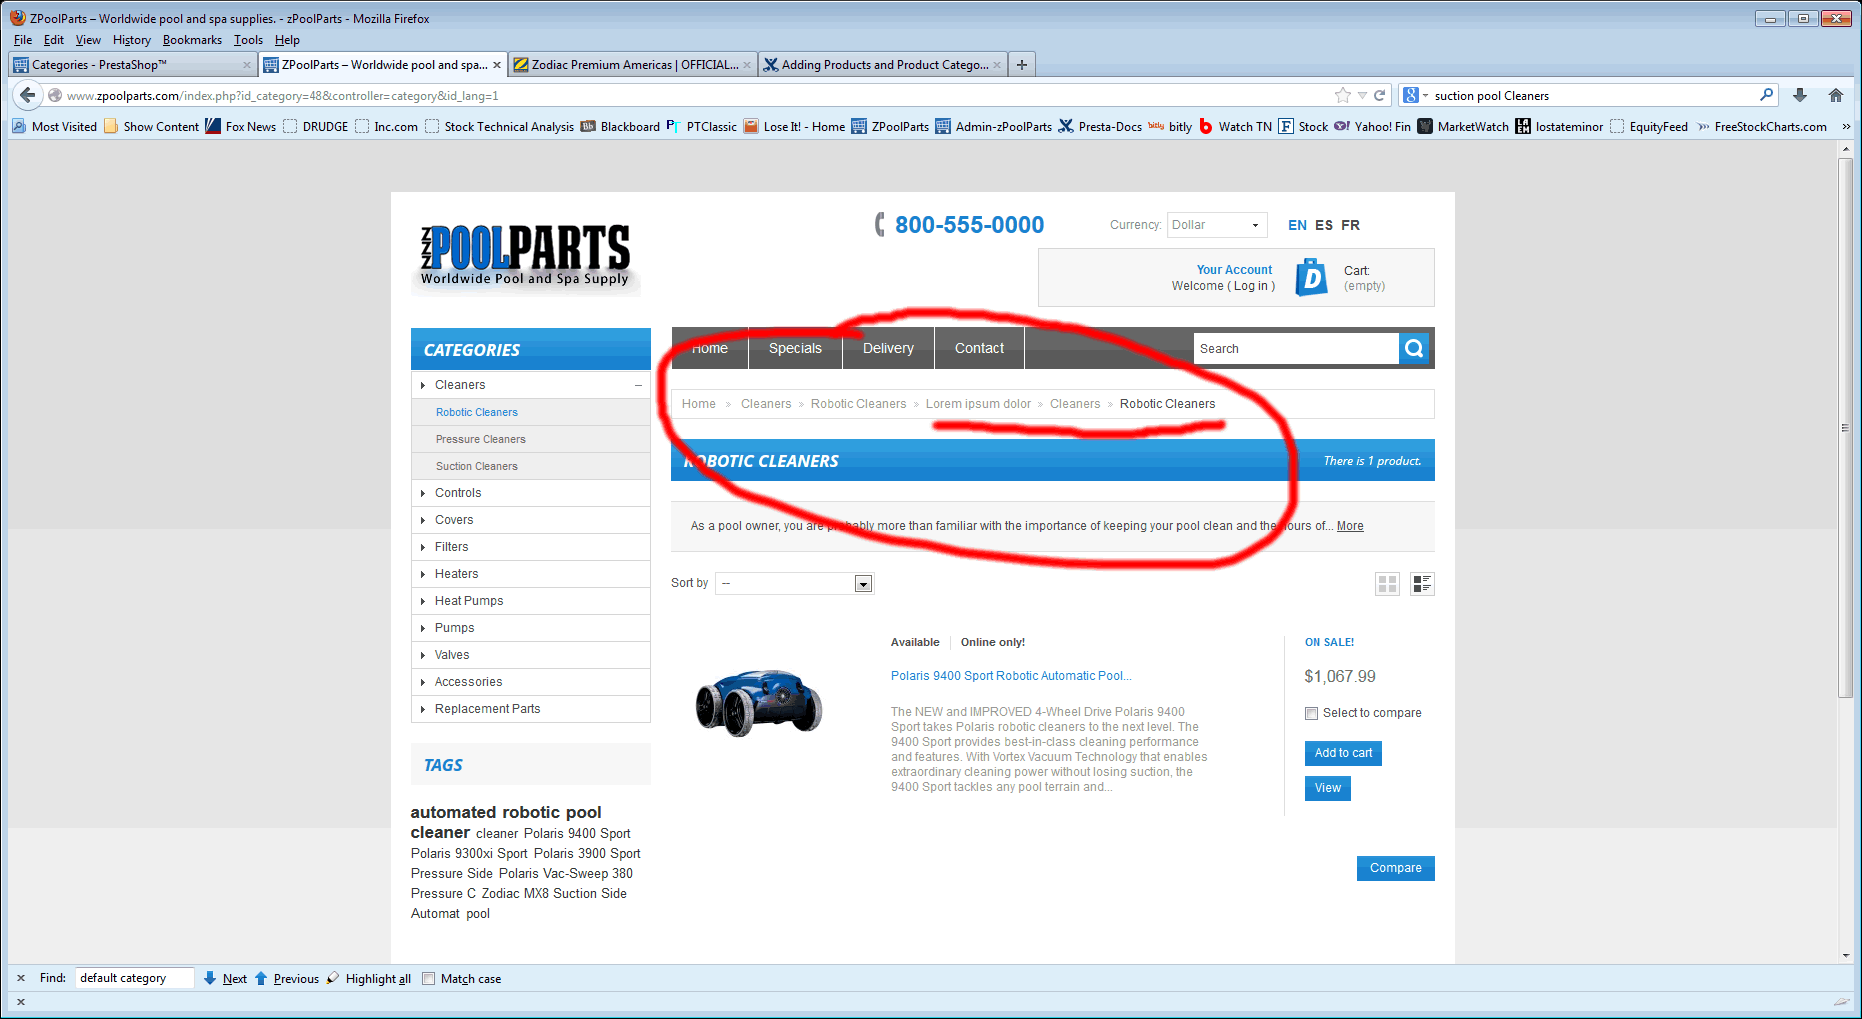Open the Currency dropdown
1862x1019 pixels.
pyautogui.click(x=1217, y=225)
